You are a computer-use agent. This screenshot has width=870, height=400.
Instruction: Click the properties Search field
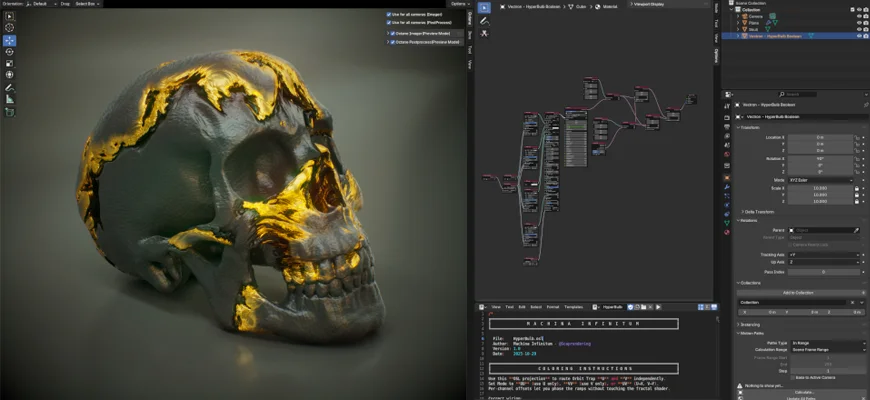tap(797, 94)
